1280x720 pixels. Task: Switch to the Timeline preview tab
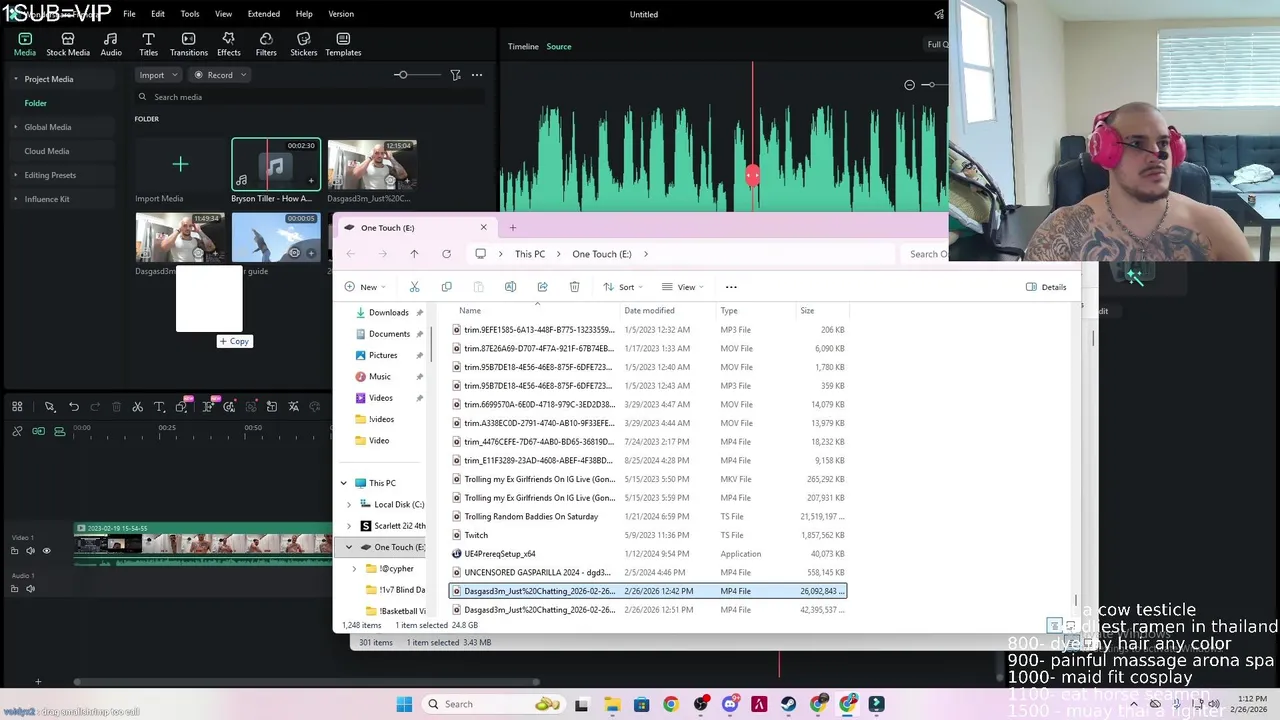coord(523,46)
